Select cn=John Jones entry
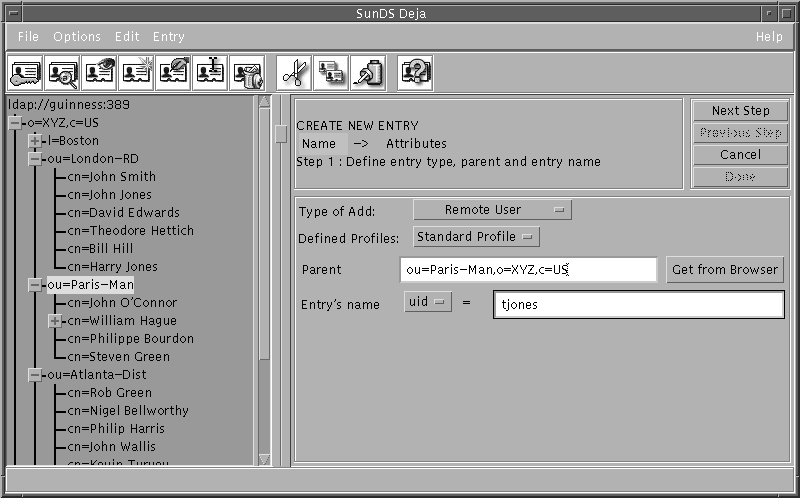 [x=110, y=194]
